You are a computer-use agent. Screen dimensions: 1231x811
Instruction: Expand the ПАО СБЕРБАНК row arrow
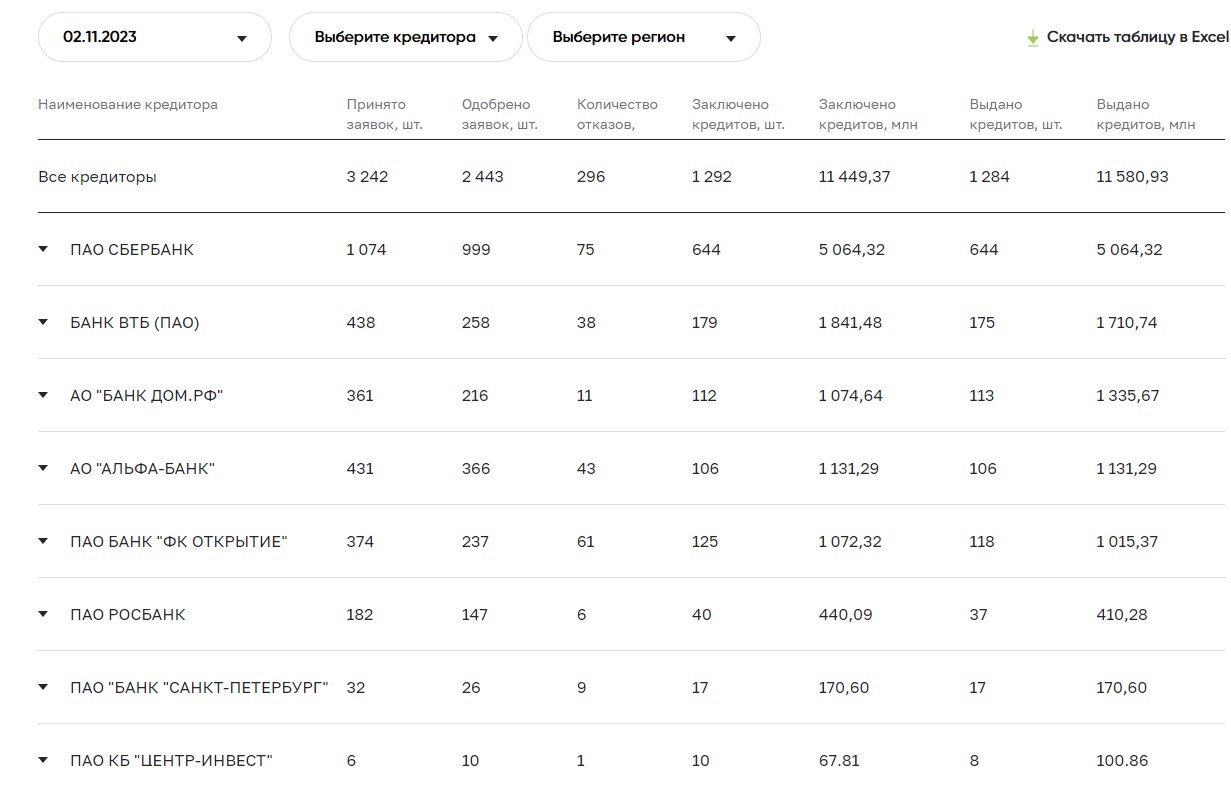pos(43,250)
